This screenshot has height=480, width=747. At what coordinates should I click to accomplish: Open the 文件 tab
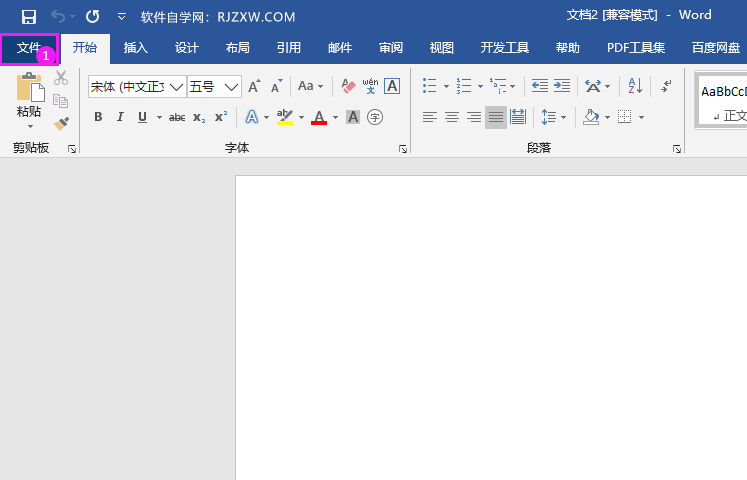click(x=29, y=48)
